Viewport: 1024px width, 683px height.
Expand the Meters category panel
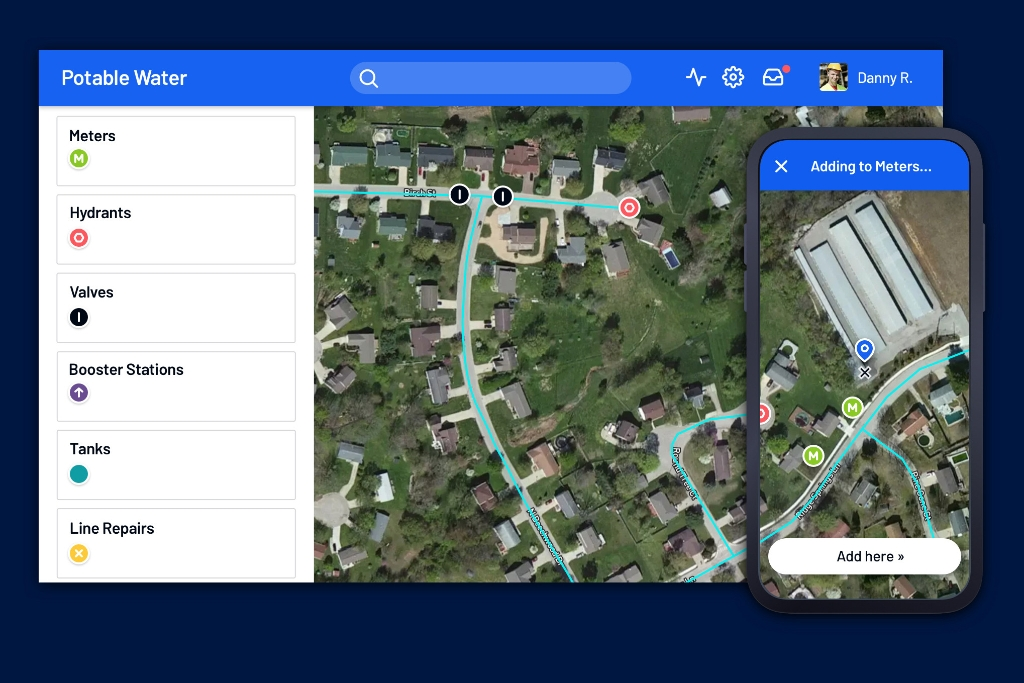176,150
